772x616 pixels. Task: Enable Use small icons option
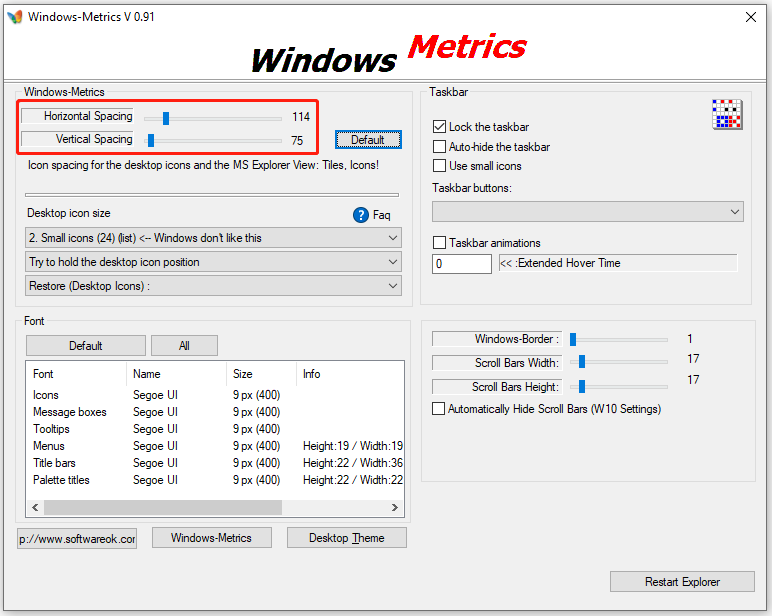[x=439, y=166]
